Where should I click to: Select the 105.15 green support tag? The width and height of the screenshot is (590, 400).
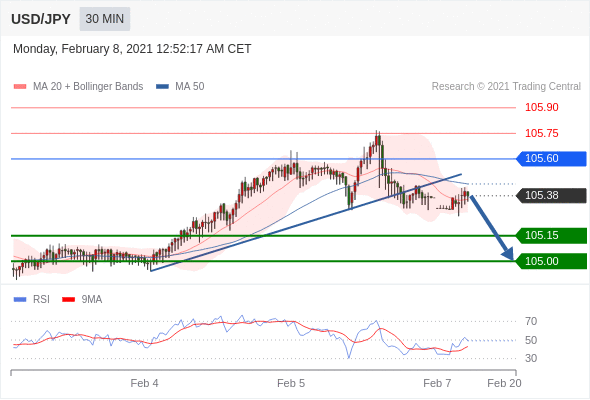(551, 236)
